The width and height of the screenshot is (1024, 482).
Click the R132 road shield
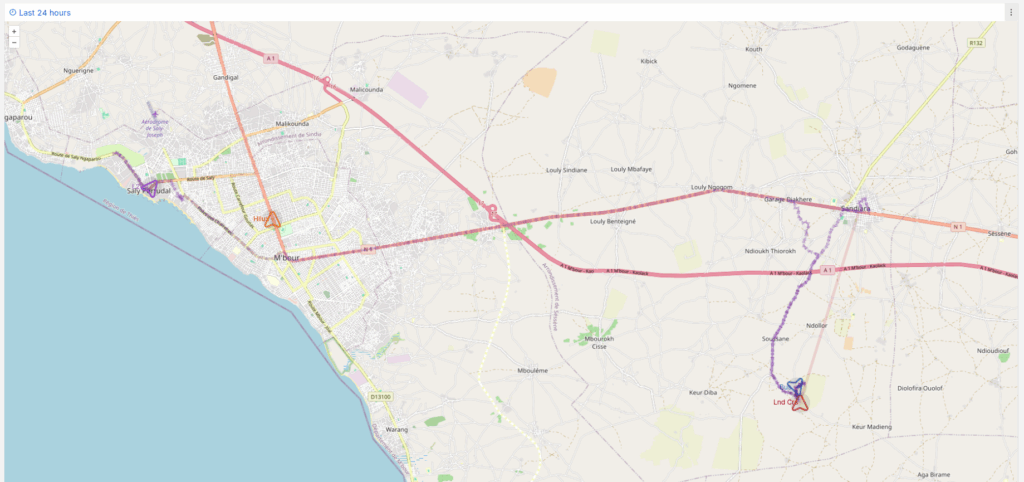click(x=976, y=43)
